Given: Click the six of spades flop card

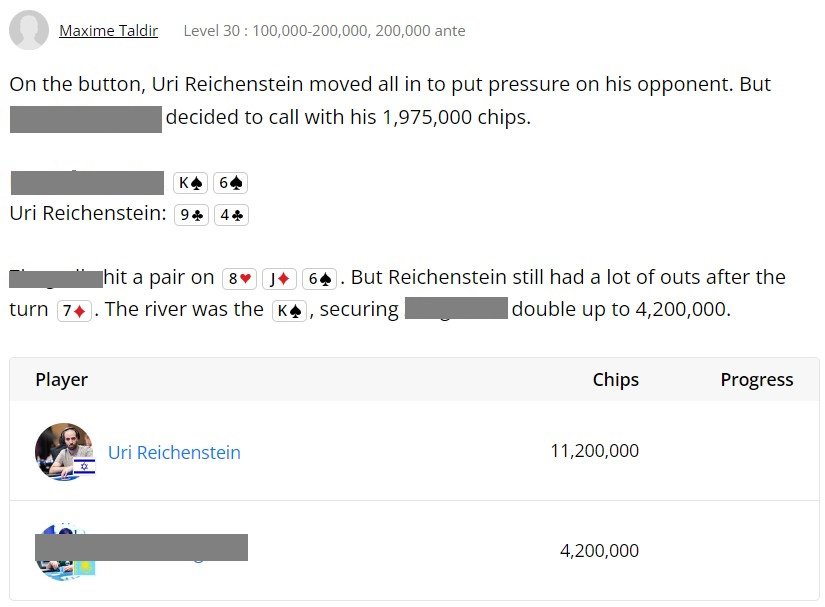Looking at the screenshot, I should coord(319,278).
